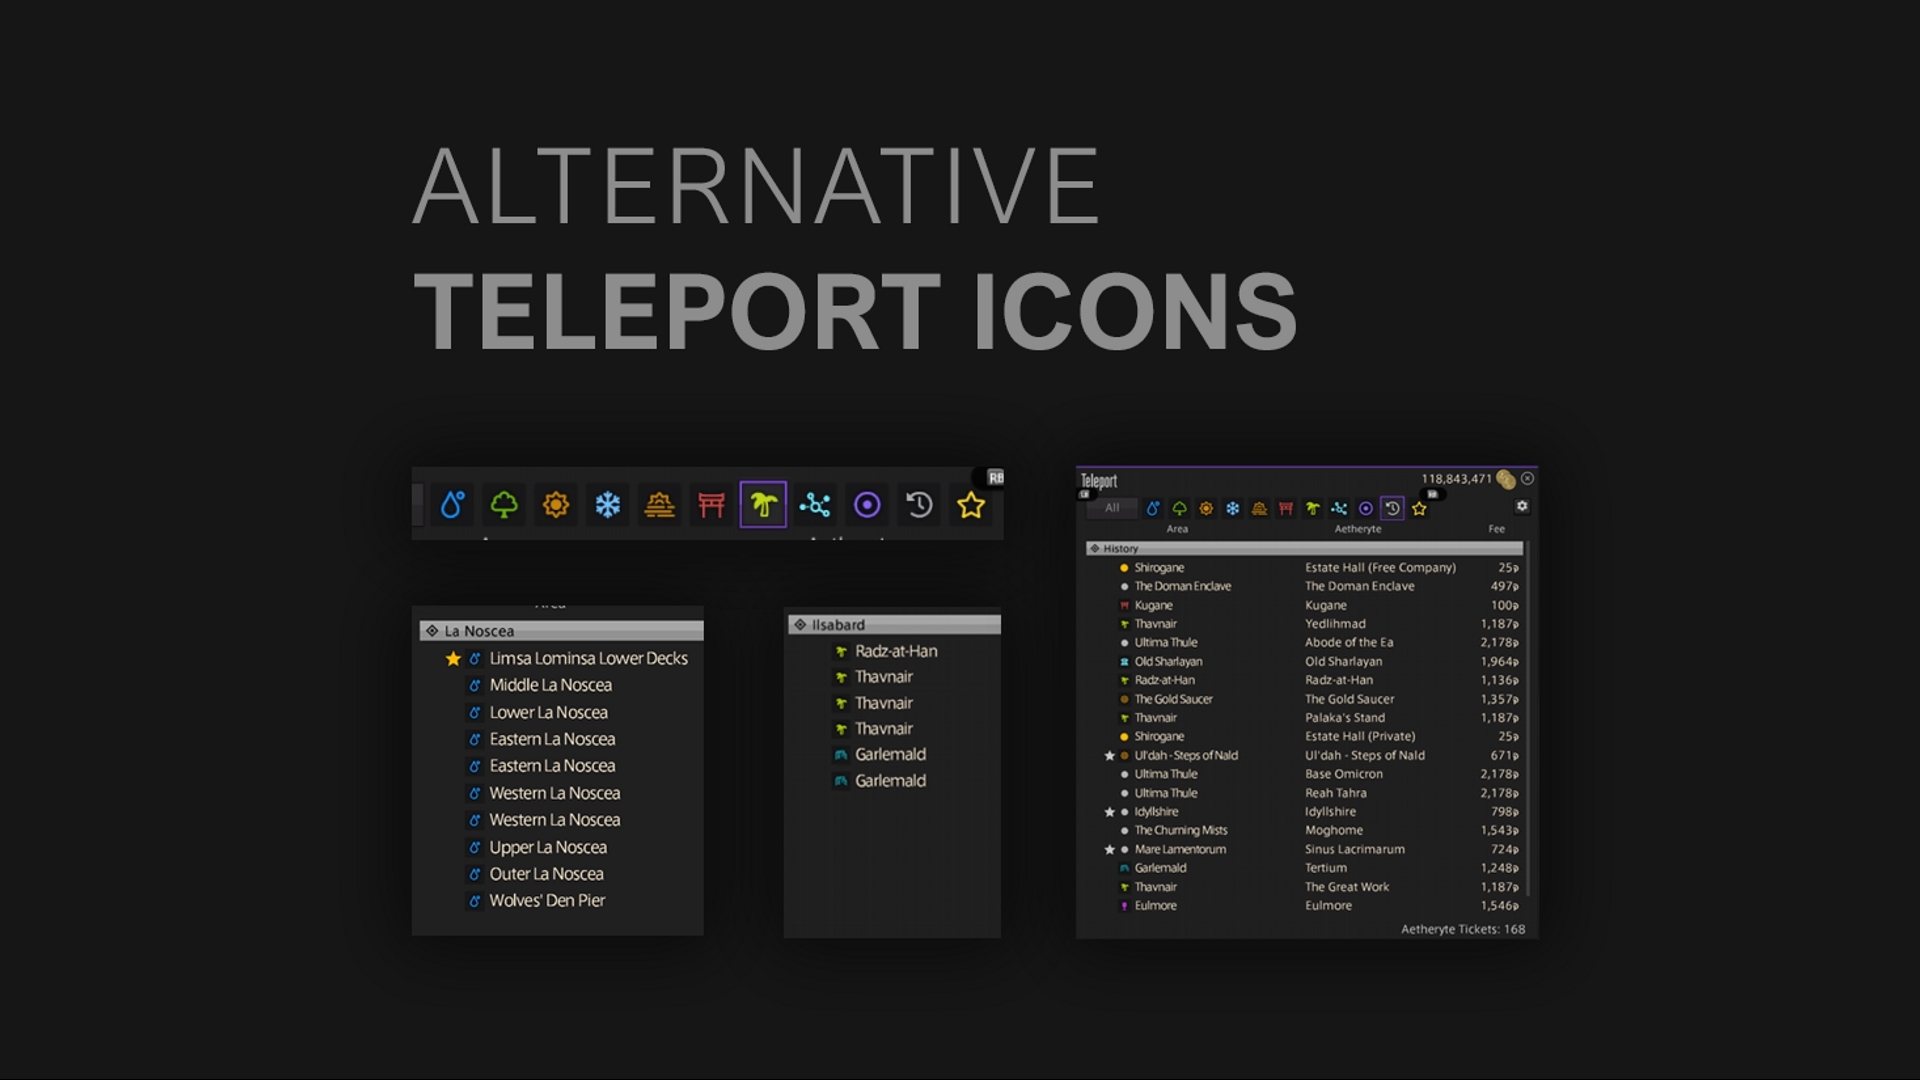1920x1080 pixels.
Task: Select Radz-at-Han in the Ilsabard list
Action: 896,651
